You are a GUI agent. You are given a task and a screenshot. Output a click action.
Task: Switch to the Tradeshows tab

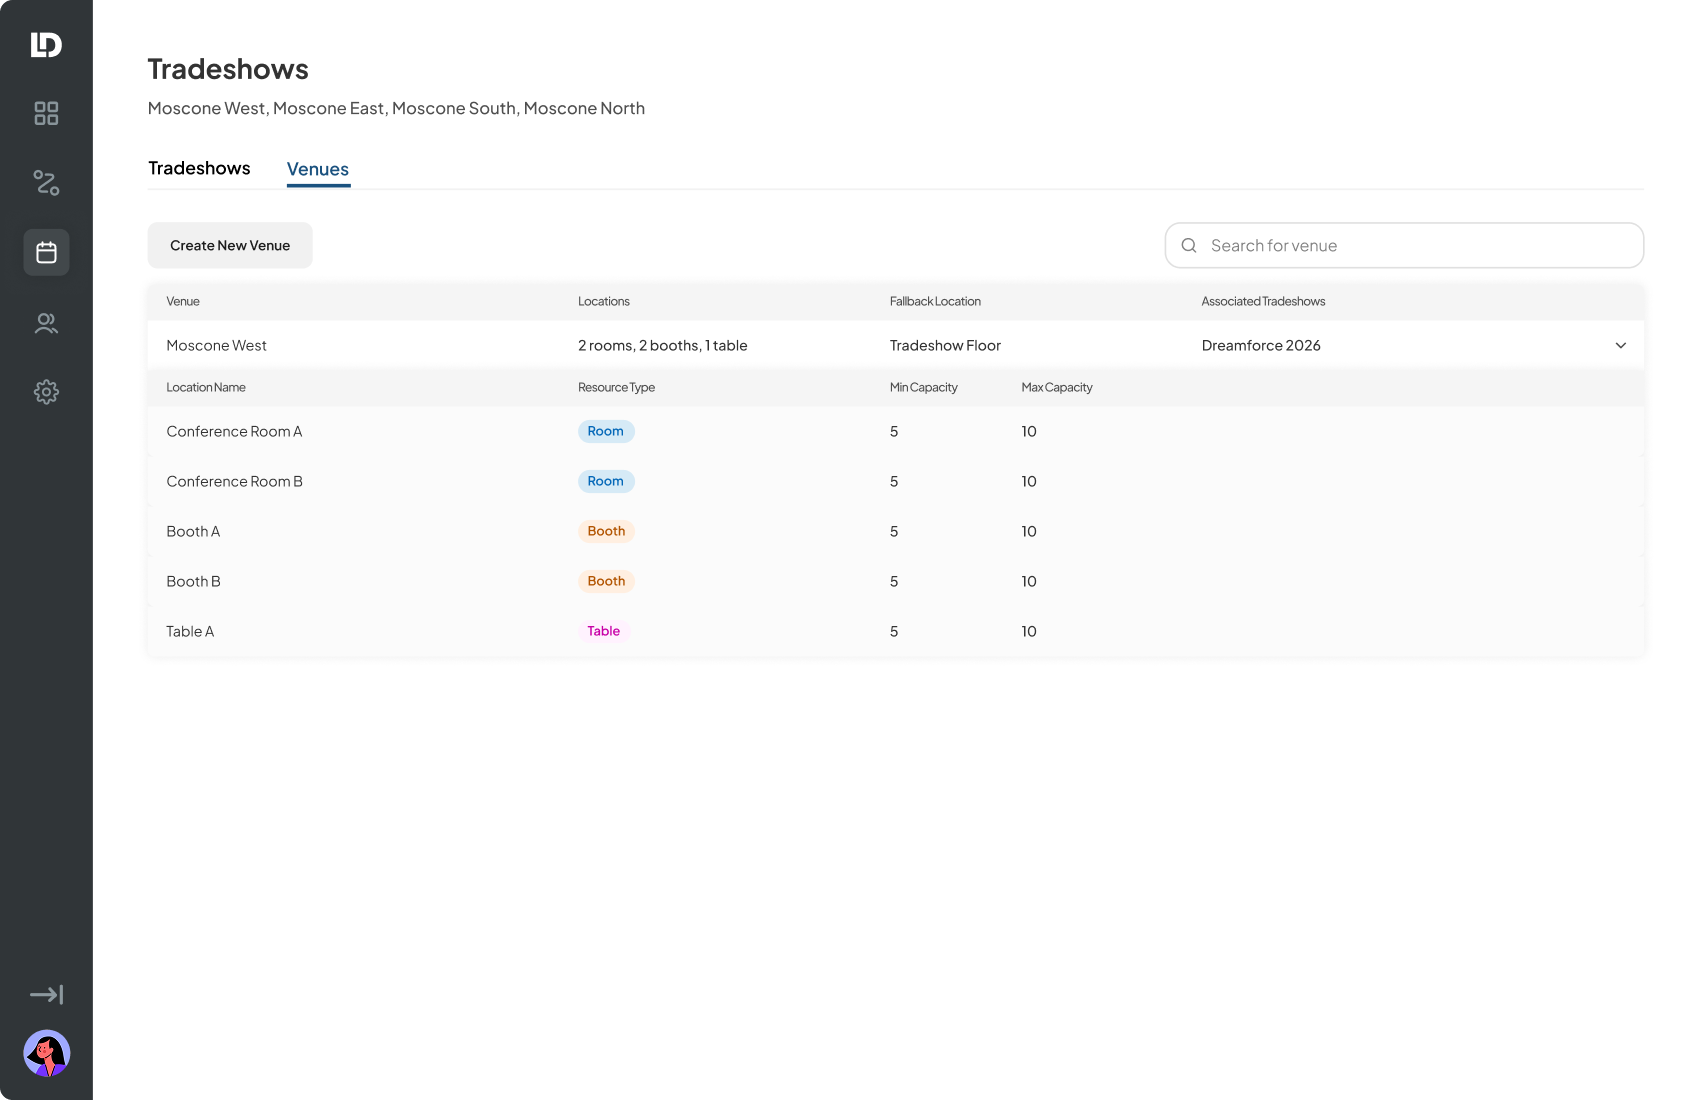point(199,168)
